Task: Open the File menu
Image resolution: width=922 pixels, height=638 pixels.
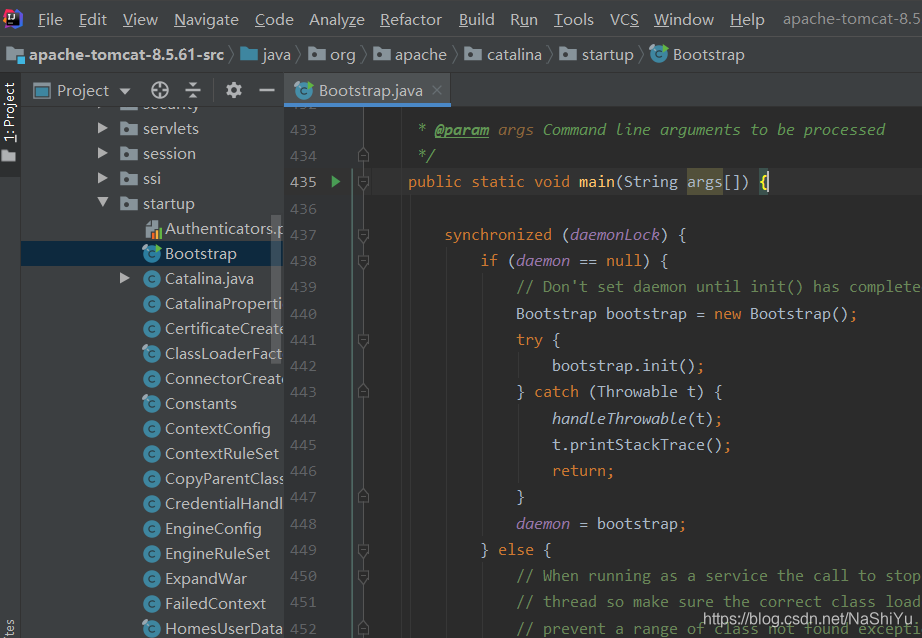Action: pyautogui.click(x=50, y=20)
